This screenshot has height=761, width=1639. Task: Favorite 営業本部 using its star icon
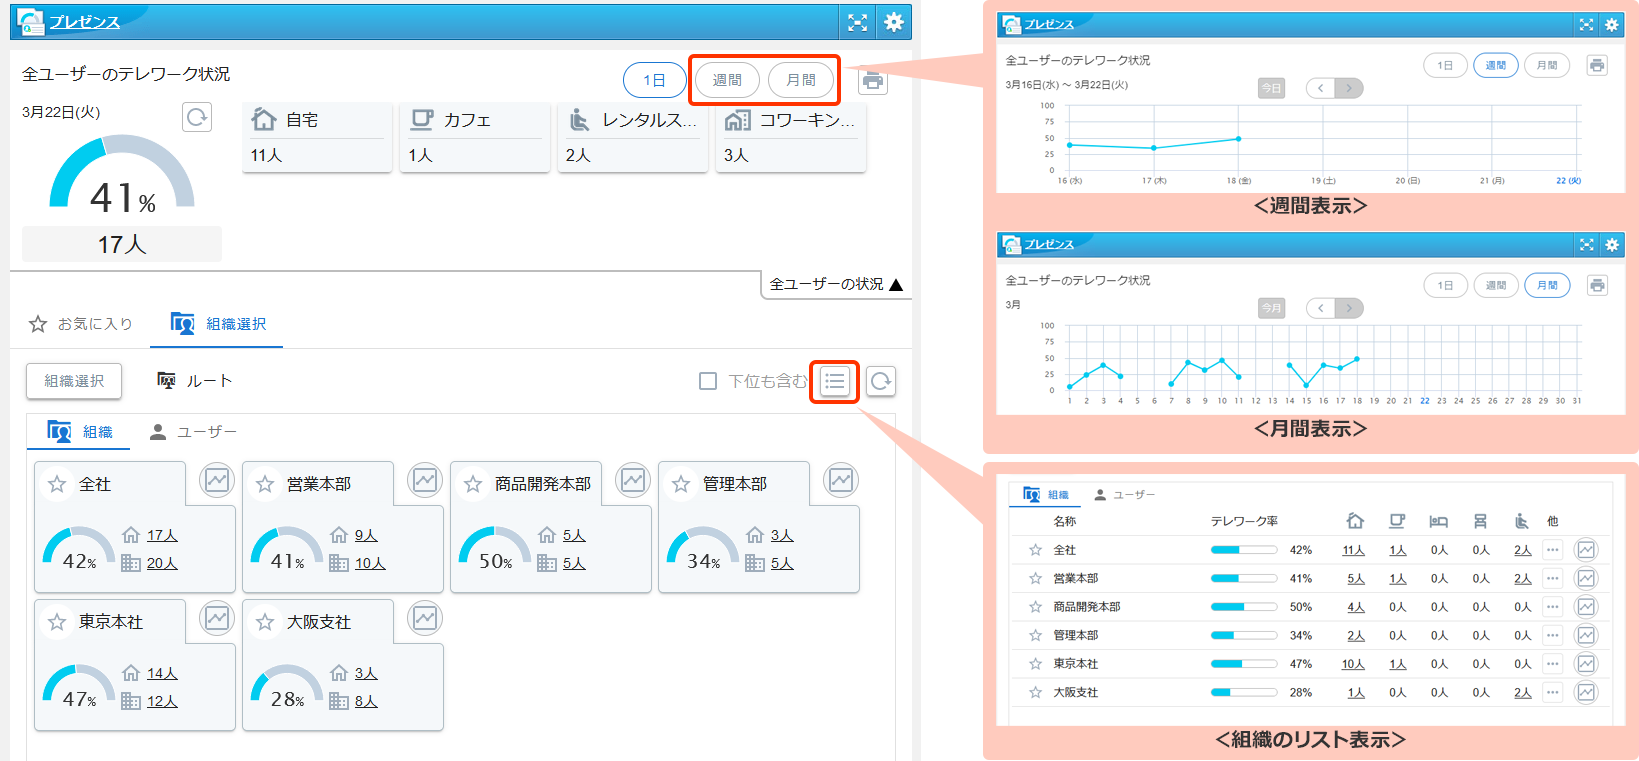[265, 484]
